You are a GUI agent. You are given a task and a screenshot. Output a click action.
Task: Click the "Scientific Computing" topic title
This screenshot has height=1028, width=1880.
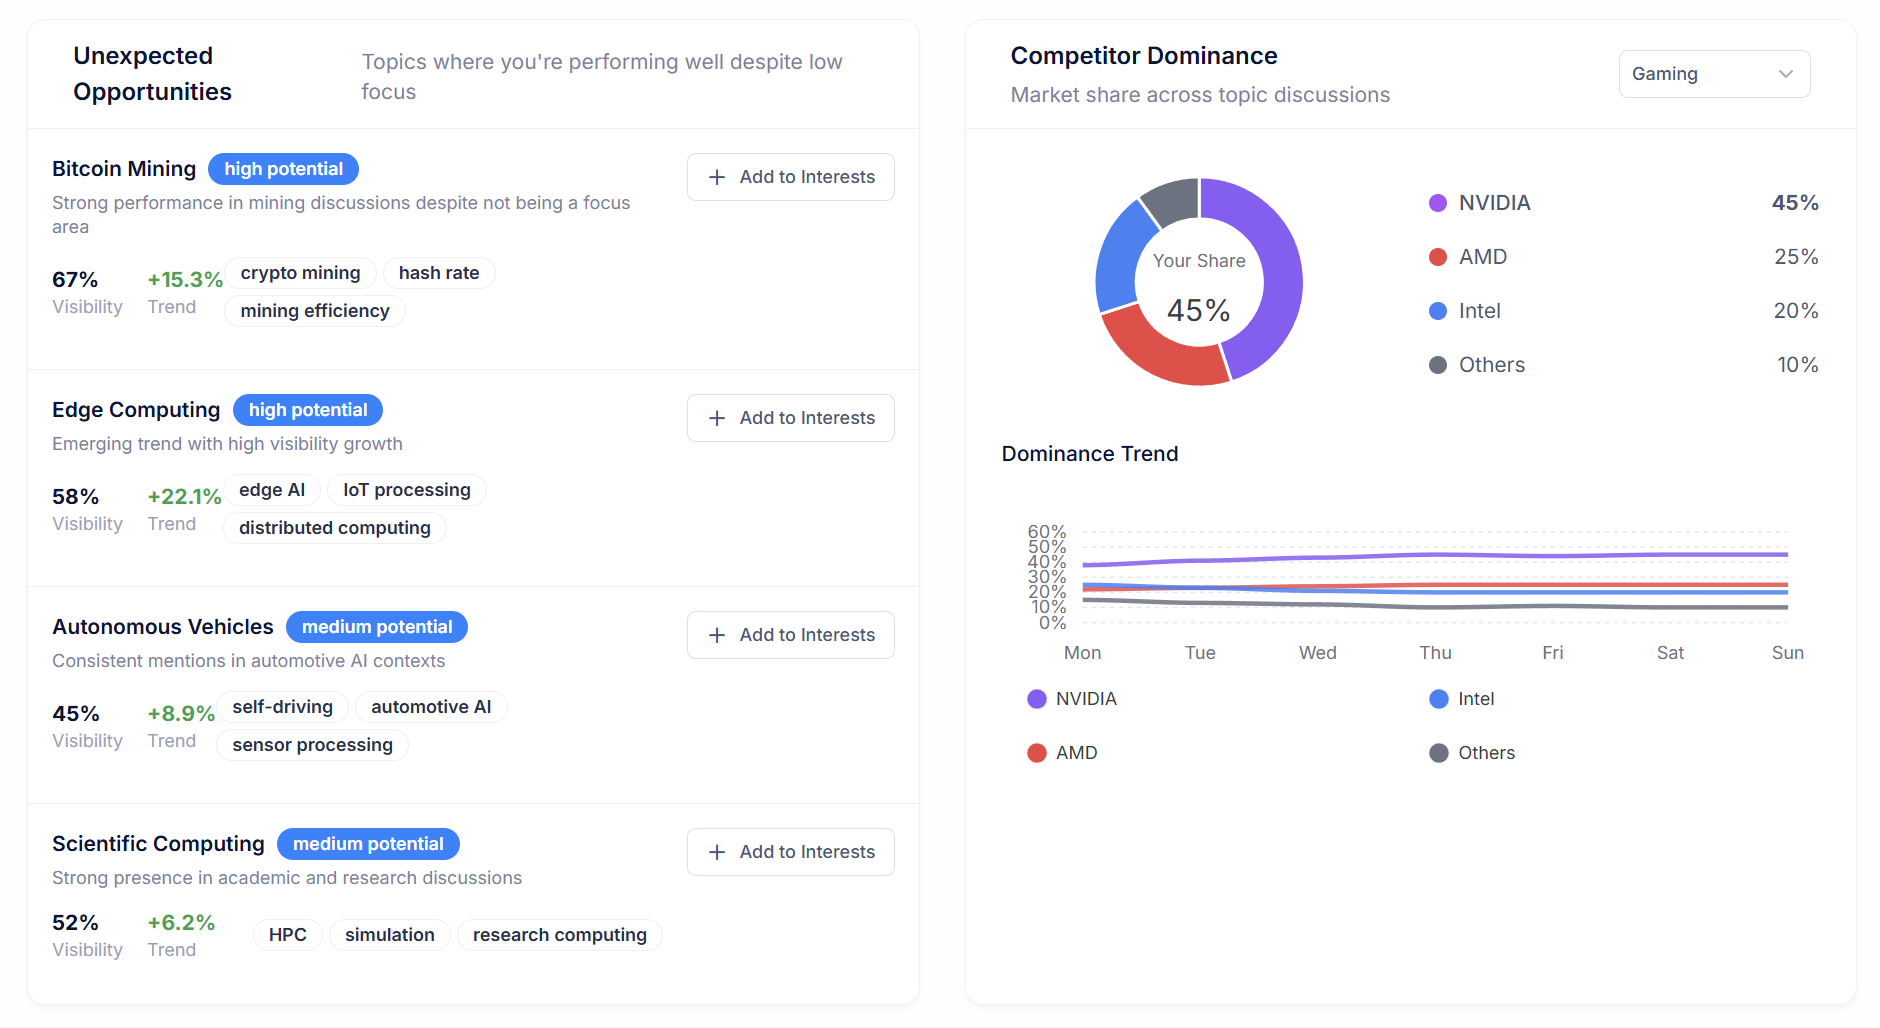pyautogui.click(x=158, y=844)
